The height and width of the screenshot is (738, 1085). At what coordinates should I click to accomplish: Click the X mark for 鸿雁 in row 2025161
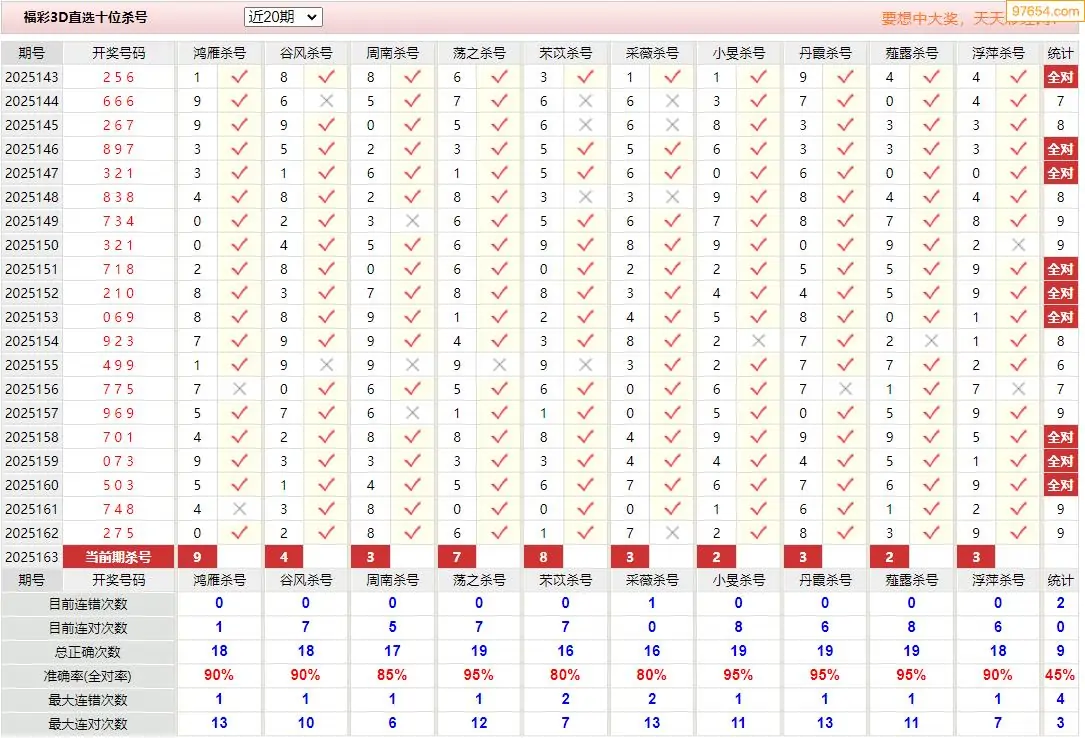[x=239, y=509]
